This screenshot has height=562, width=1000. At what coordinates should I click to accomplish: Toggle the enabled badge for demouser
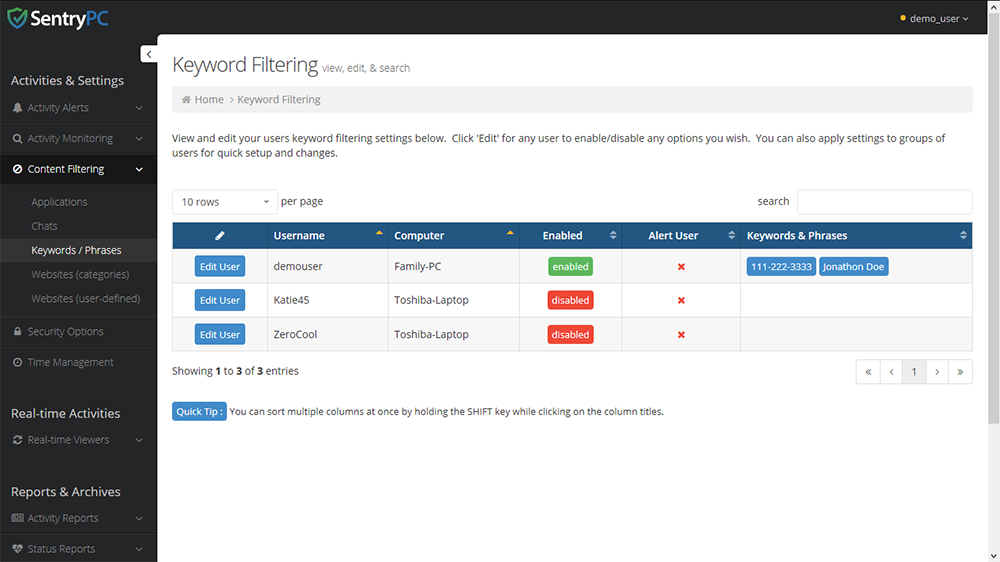pos(570,267)
